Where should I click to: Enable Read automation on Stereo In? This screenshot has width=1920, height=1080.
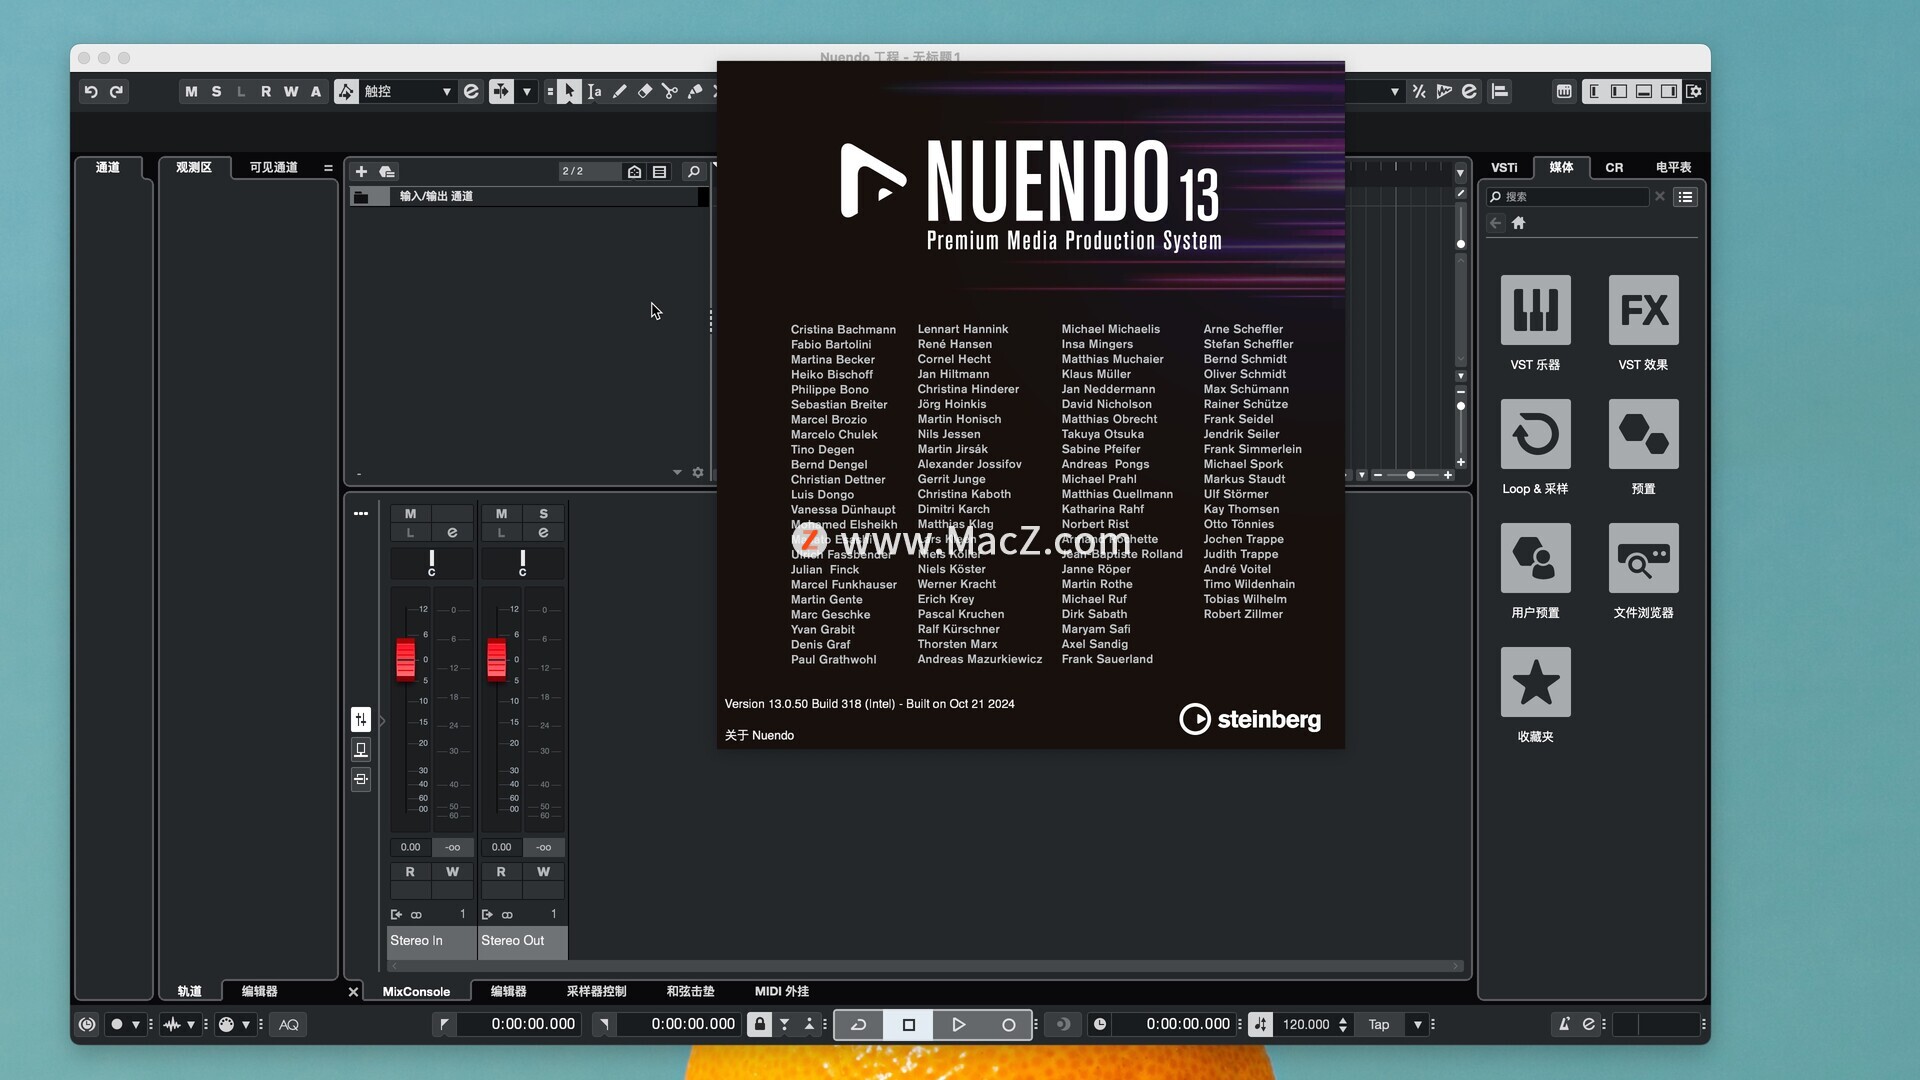pyautogui.click(x=410, y=872)
